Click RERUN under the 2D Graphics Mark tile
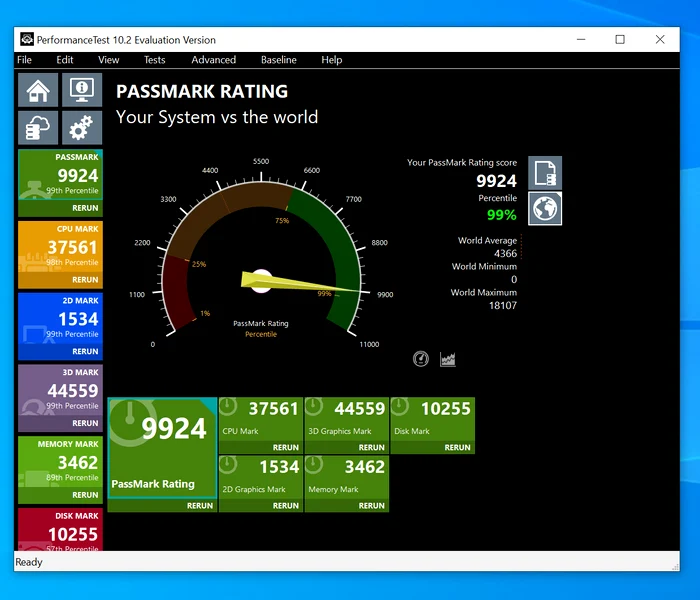Viewport: 700px width, 600px height. (286, 506)
